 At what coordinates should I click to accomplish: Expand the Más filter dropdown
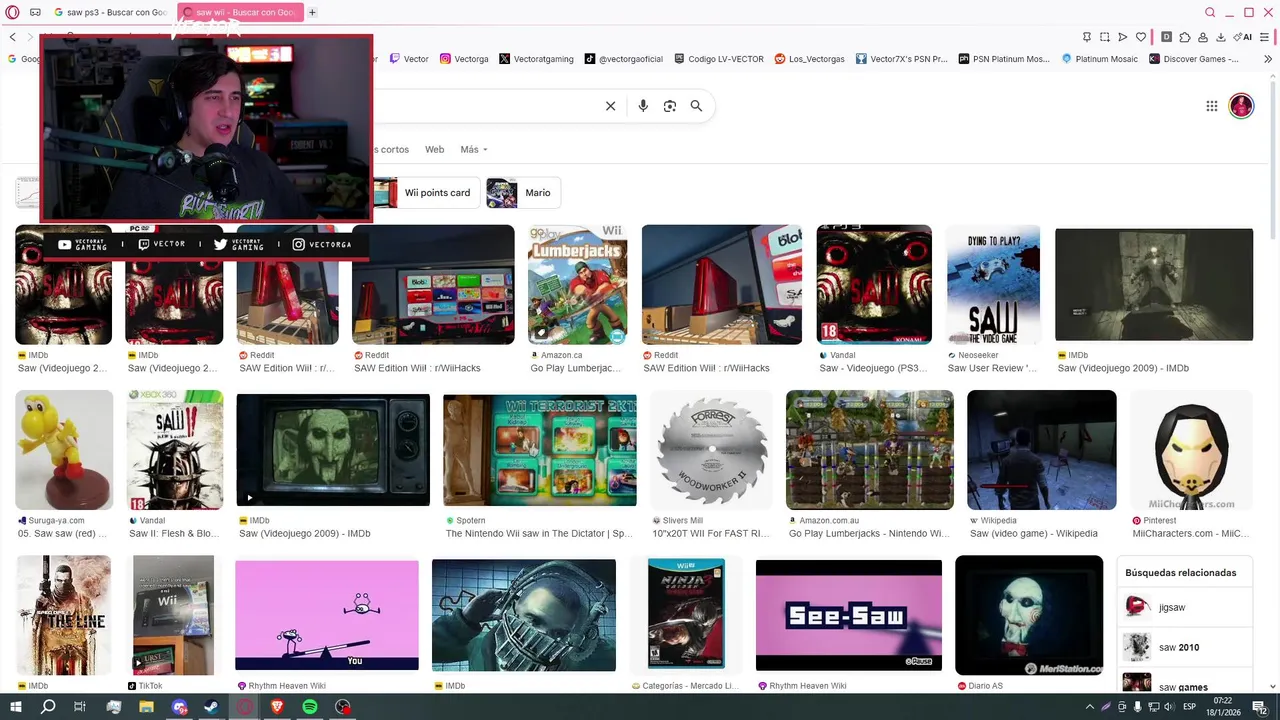(x=474, y=150)
